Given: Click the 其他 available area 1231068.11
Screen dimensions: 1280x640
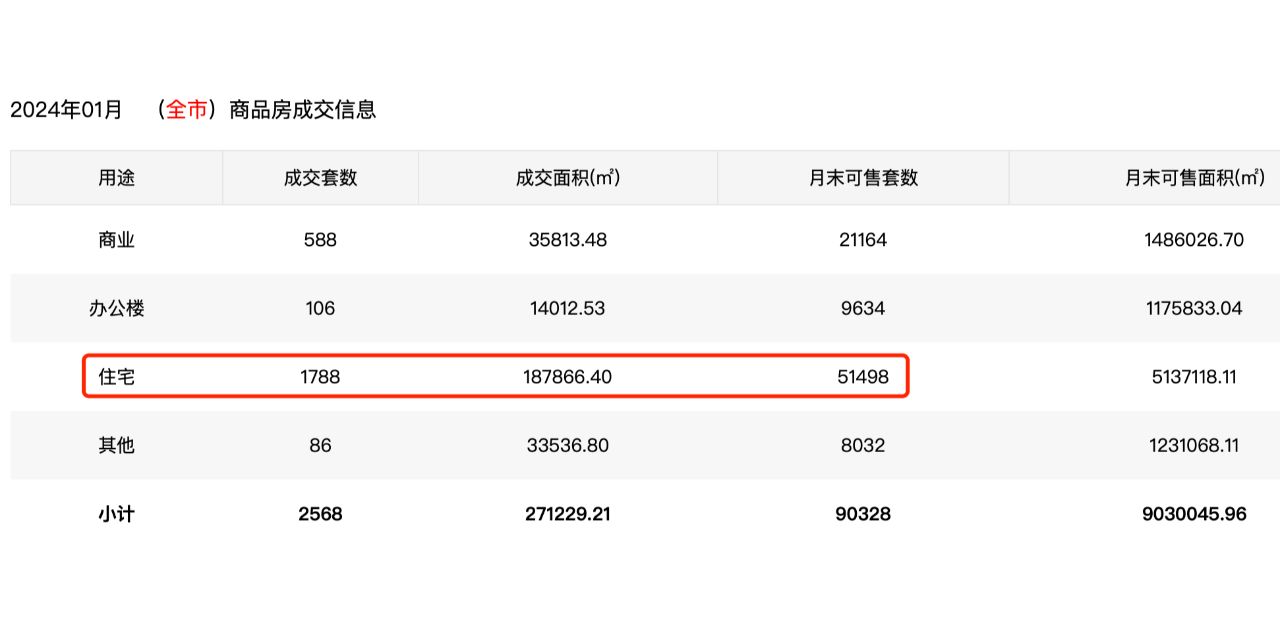Looking at the screenshot, I should 1195,445.
